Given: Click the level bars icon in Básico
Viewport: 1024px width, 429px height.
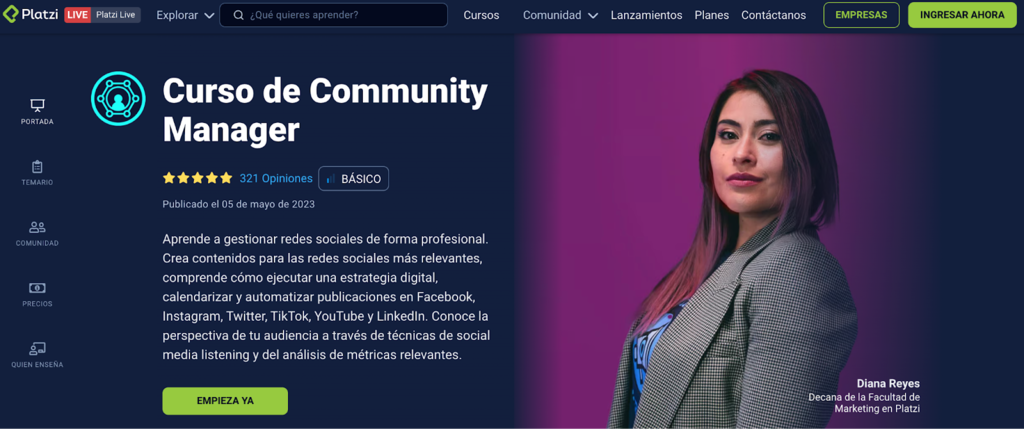Looking at the screenshot, I should 331,178.
